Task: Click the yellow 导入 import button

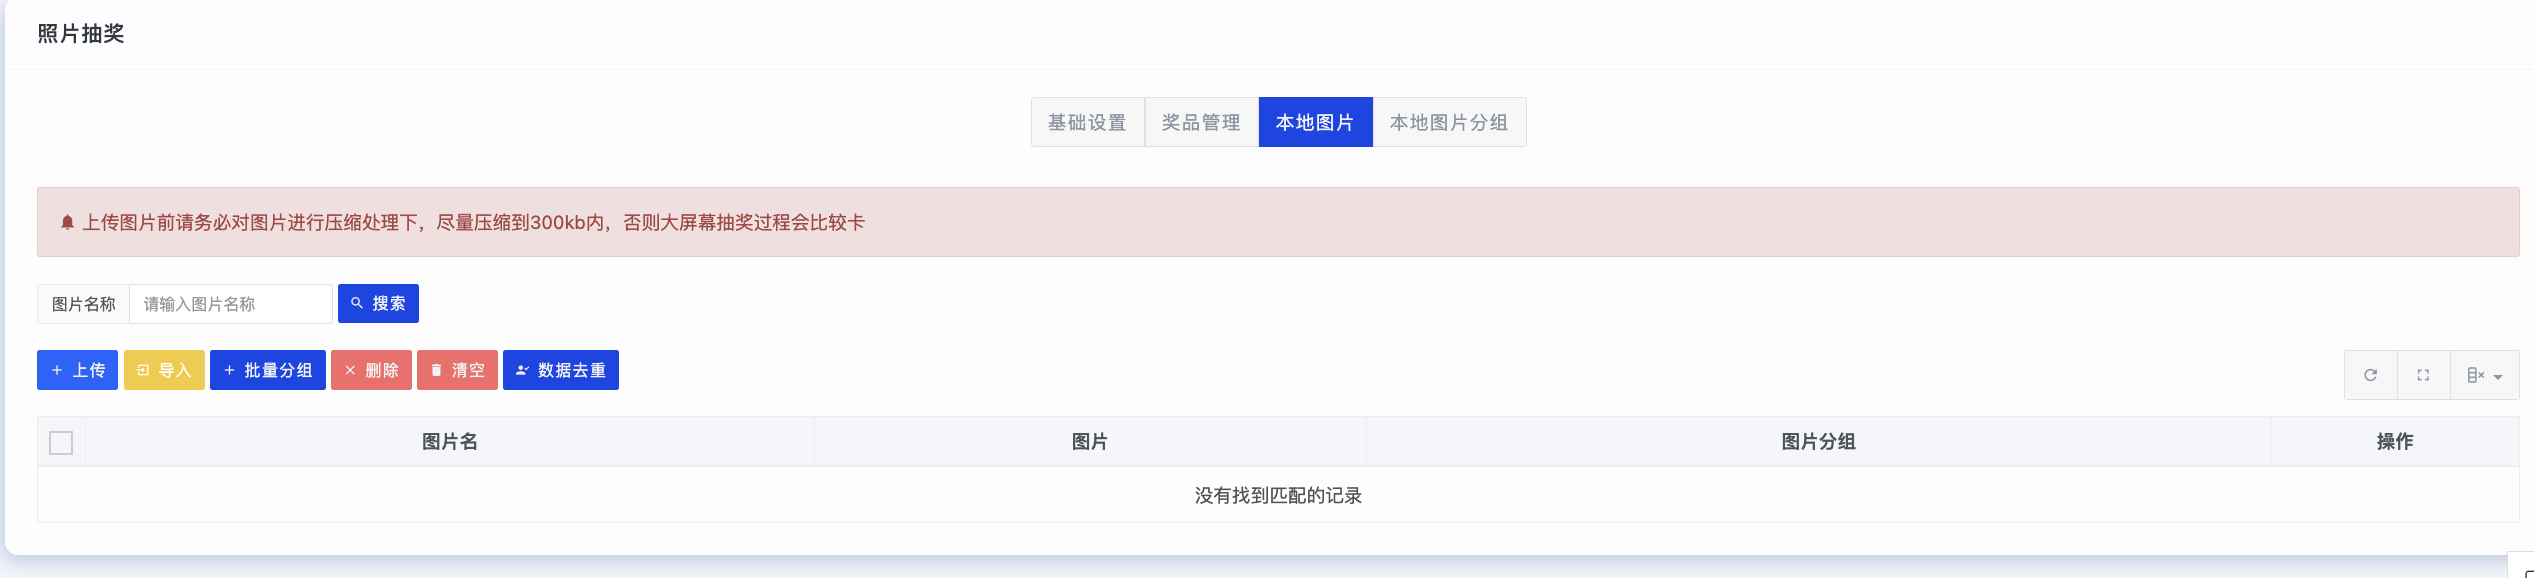Action: (164, 370)
